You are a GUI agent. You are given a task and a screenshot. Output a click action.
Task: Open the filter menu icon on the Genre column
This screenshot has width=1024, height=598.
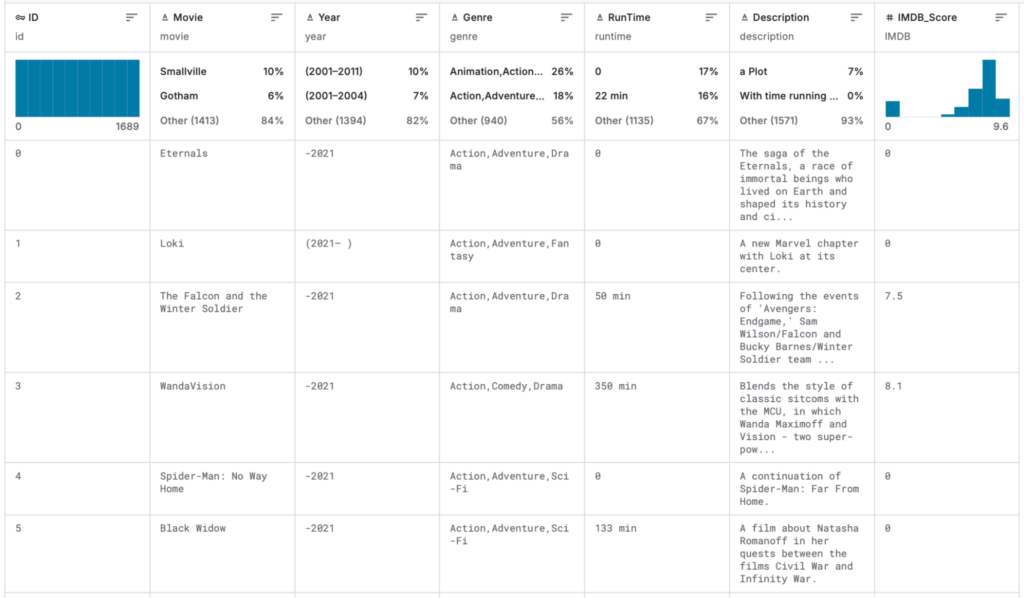click(564, 16)
